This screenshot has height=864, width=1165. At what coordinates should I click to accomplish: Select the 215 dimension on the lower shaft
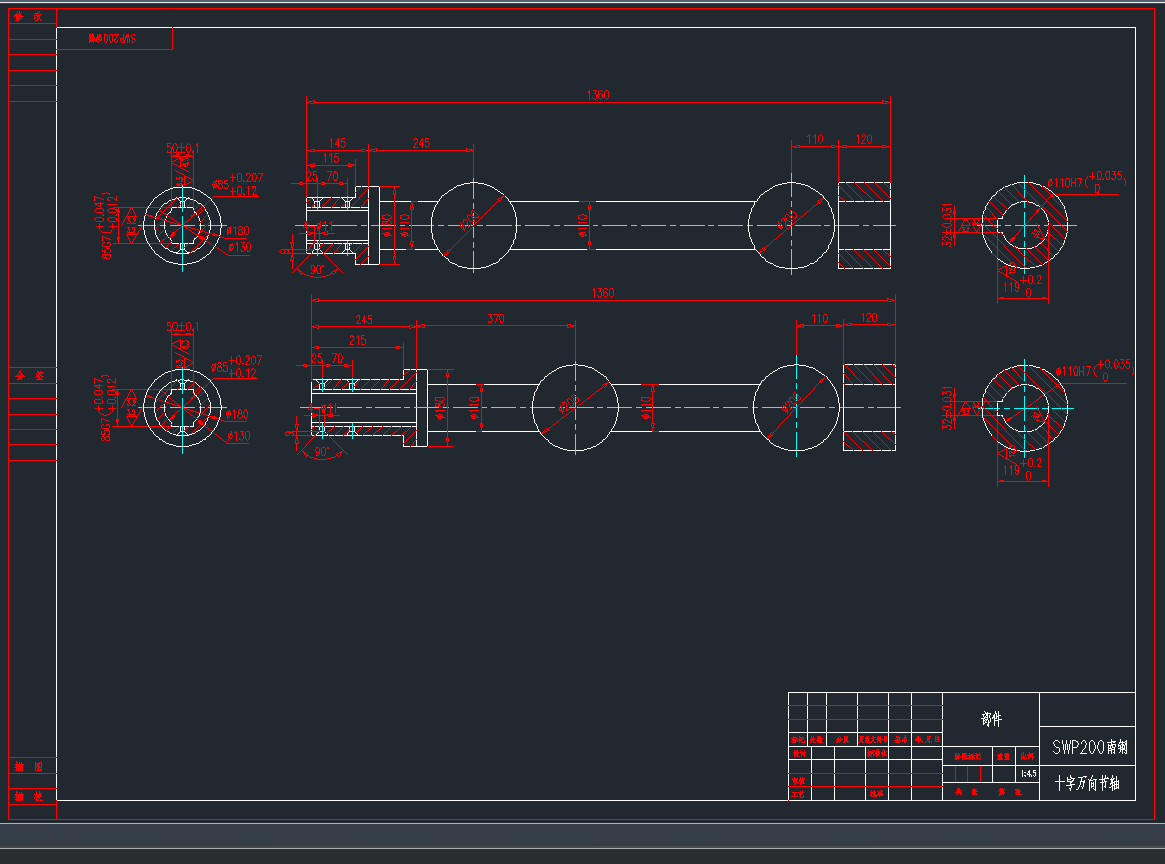pos(356,341)
